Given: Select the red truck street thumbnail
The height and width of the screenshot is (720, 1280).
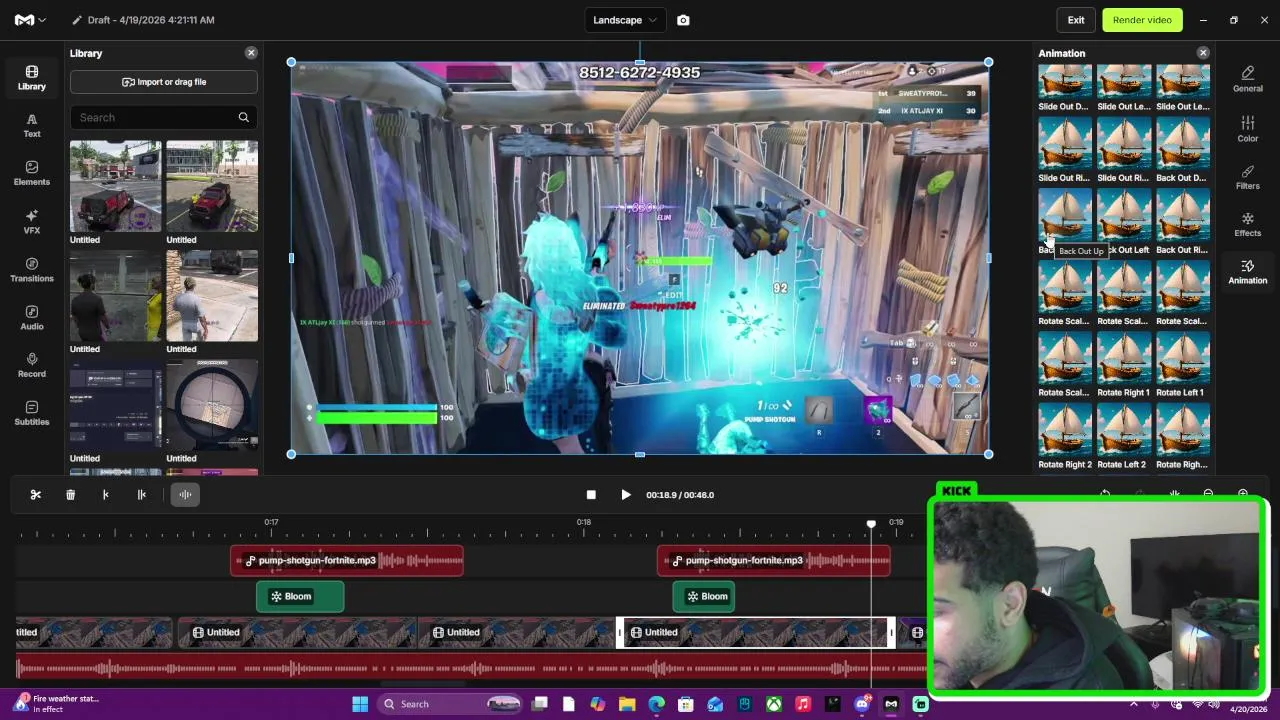Looking at the screenshot, I should point(212,186).
